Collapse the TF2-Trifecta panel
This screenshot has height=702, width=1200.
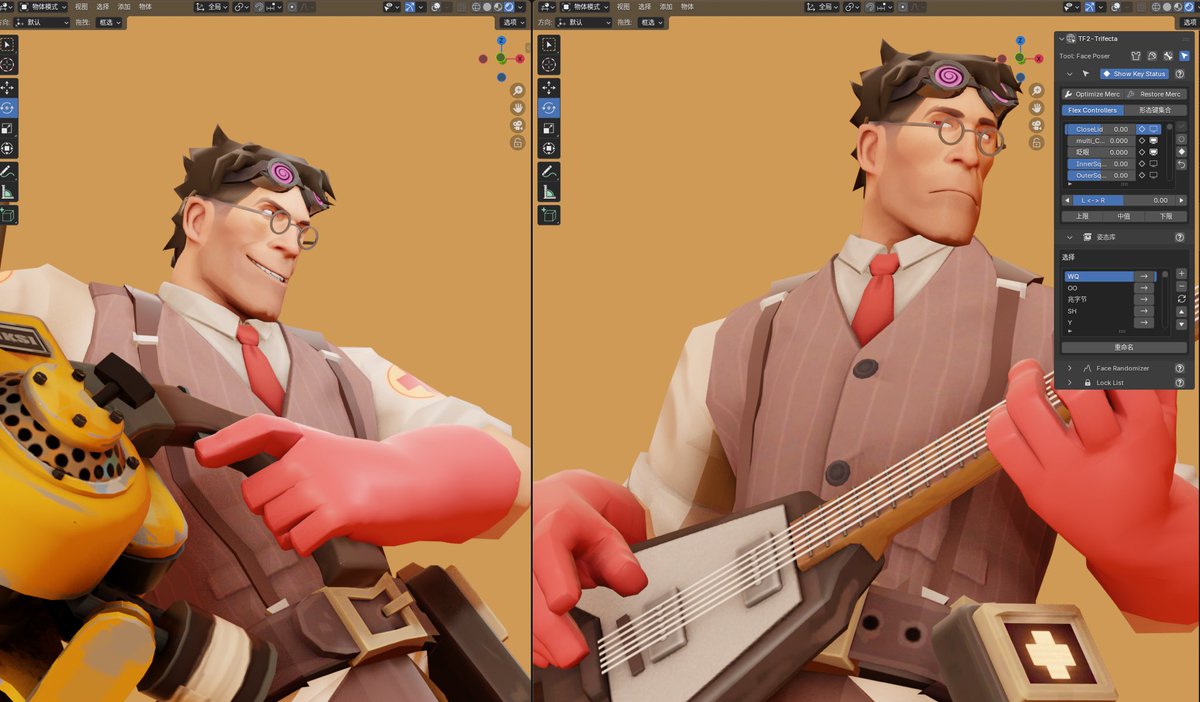pyautogui.click(x=1063, y=38)
